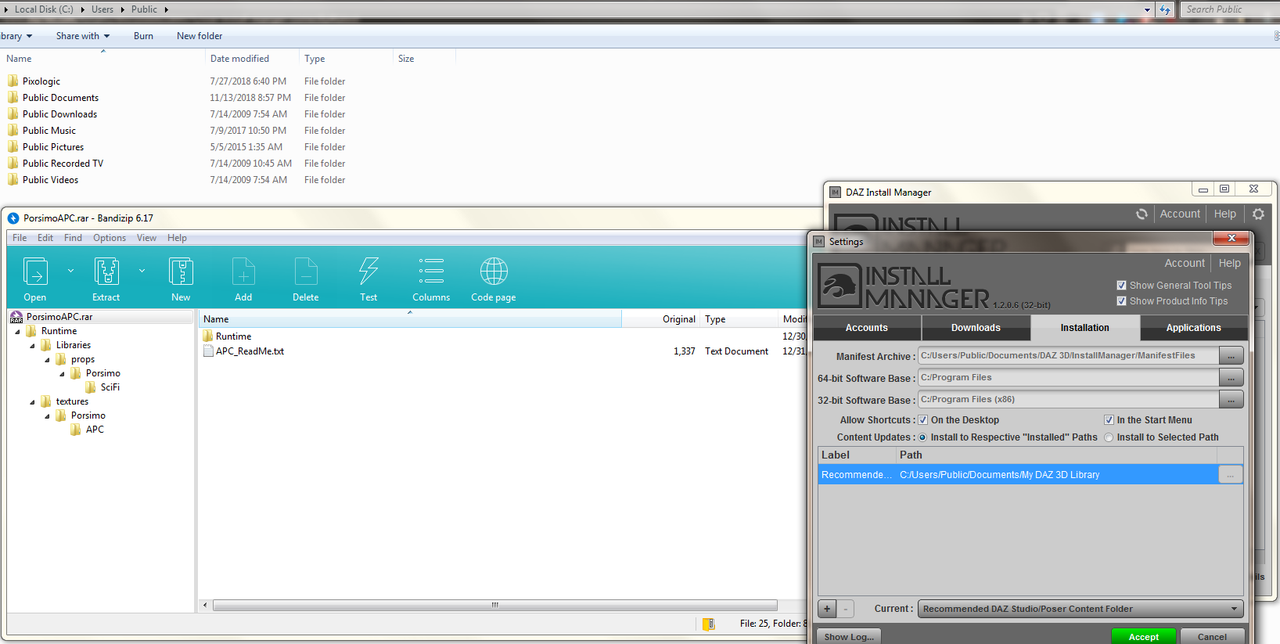Click the New archive icon in Bandizip
This screenshot has height=644, width=1280.
point(181,272)
